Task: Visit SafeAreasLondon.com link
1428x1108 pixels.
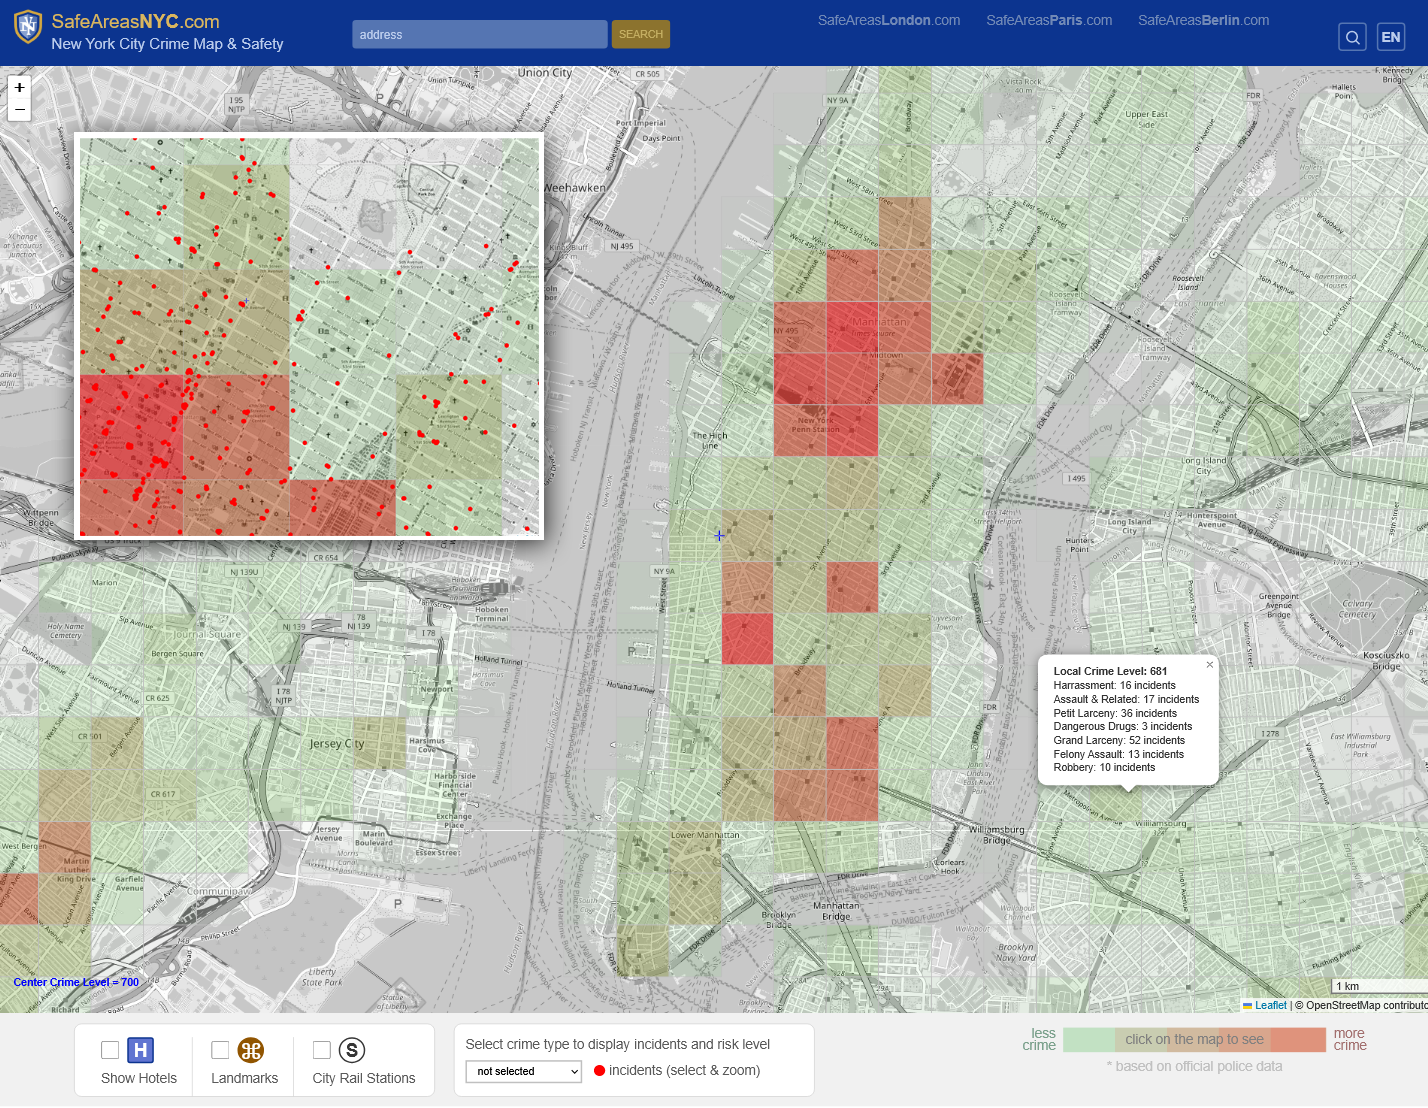Action: [889, 20]
